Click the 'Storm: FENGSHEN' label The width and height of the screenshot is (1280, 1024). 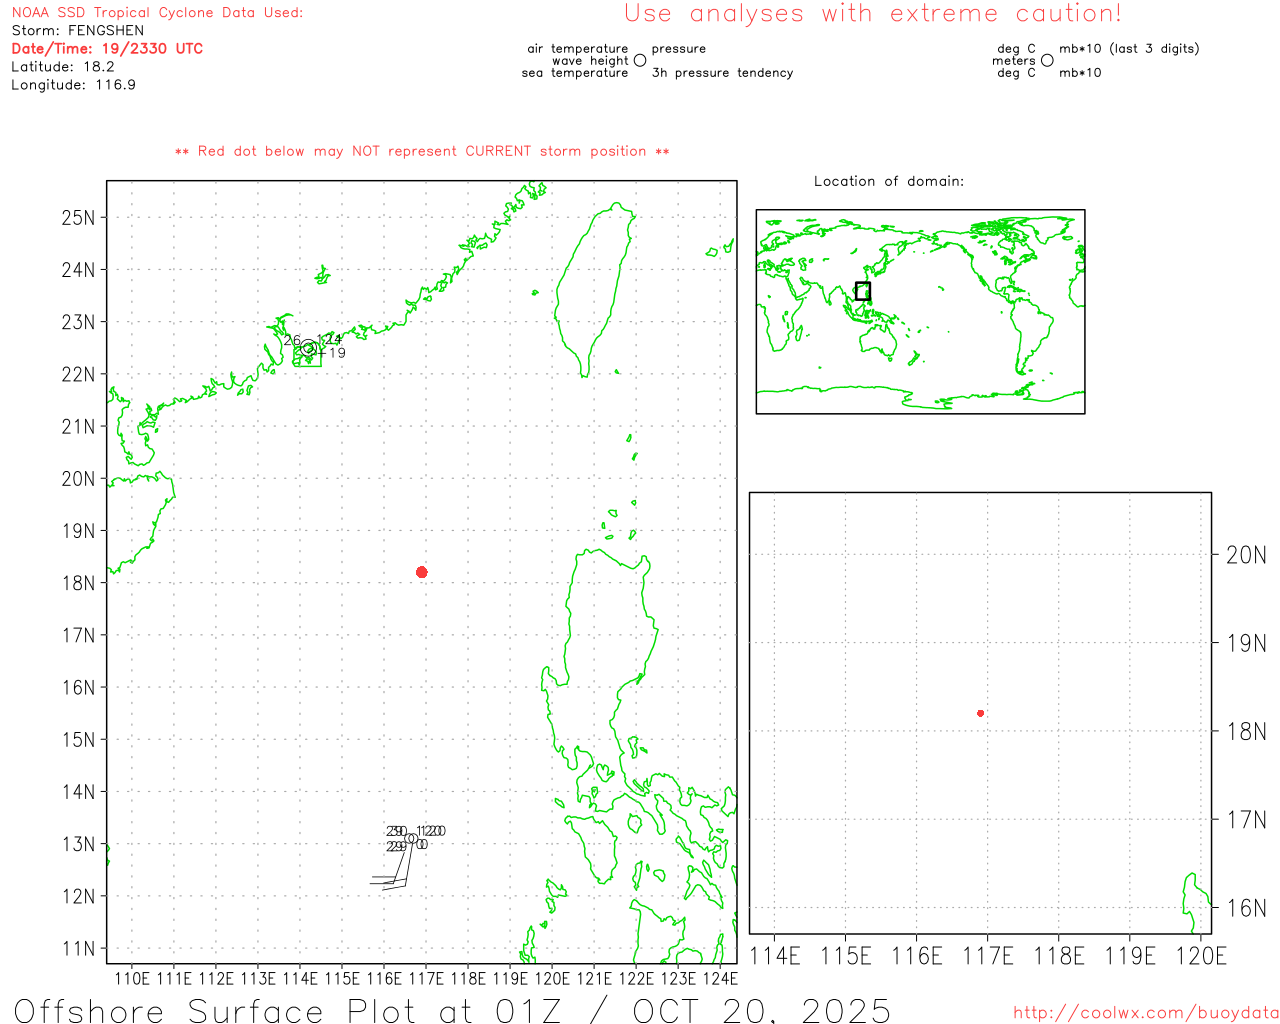point(78,31)
